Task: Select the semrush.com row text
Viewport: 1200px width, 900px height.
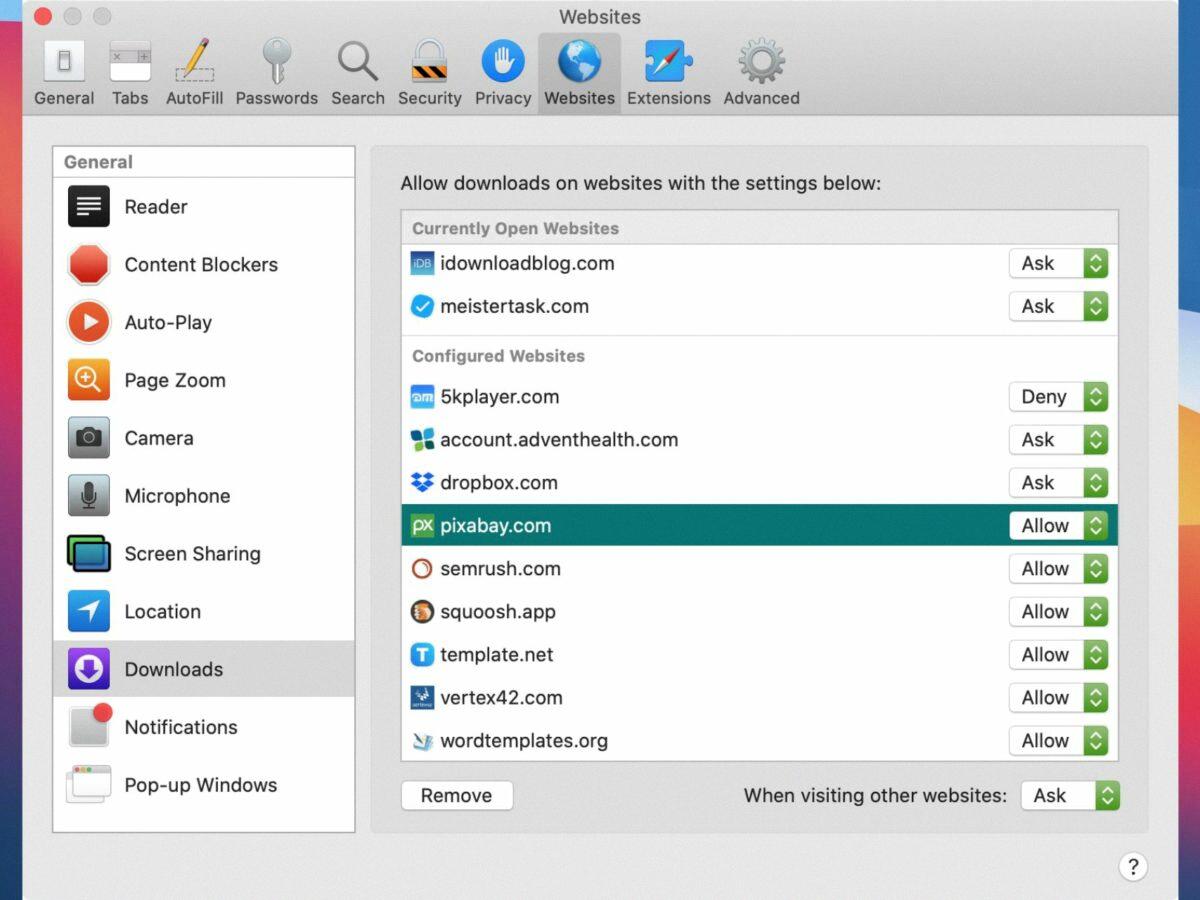Action: pyautogui.click(x=500, y=569)
